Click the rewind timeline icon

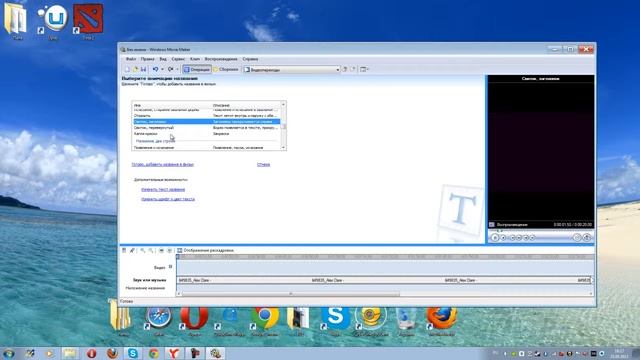161,250
